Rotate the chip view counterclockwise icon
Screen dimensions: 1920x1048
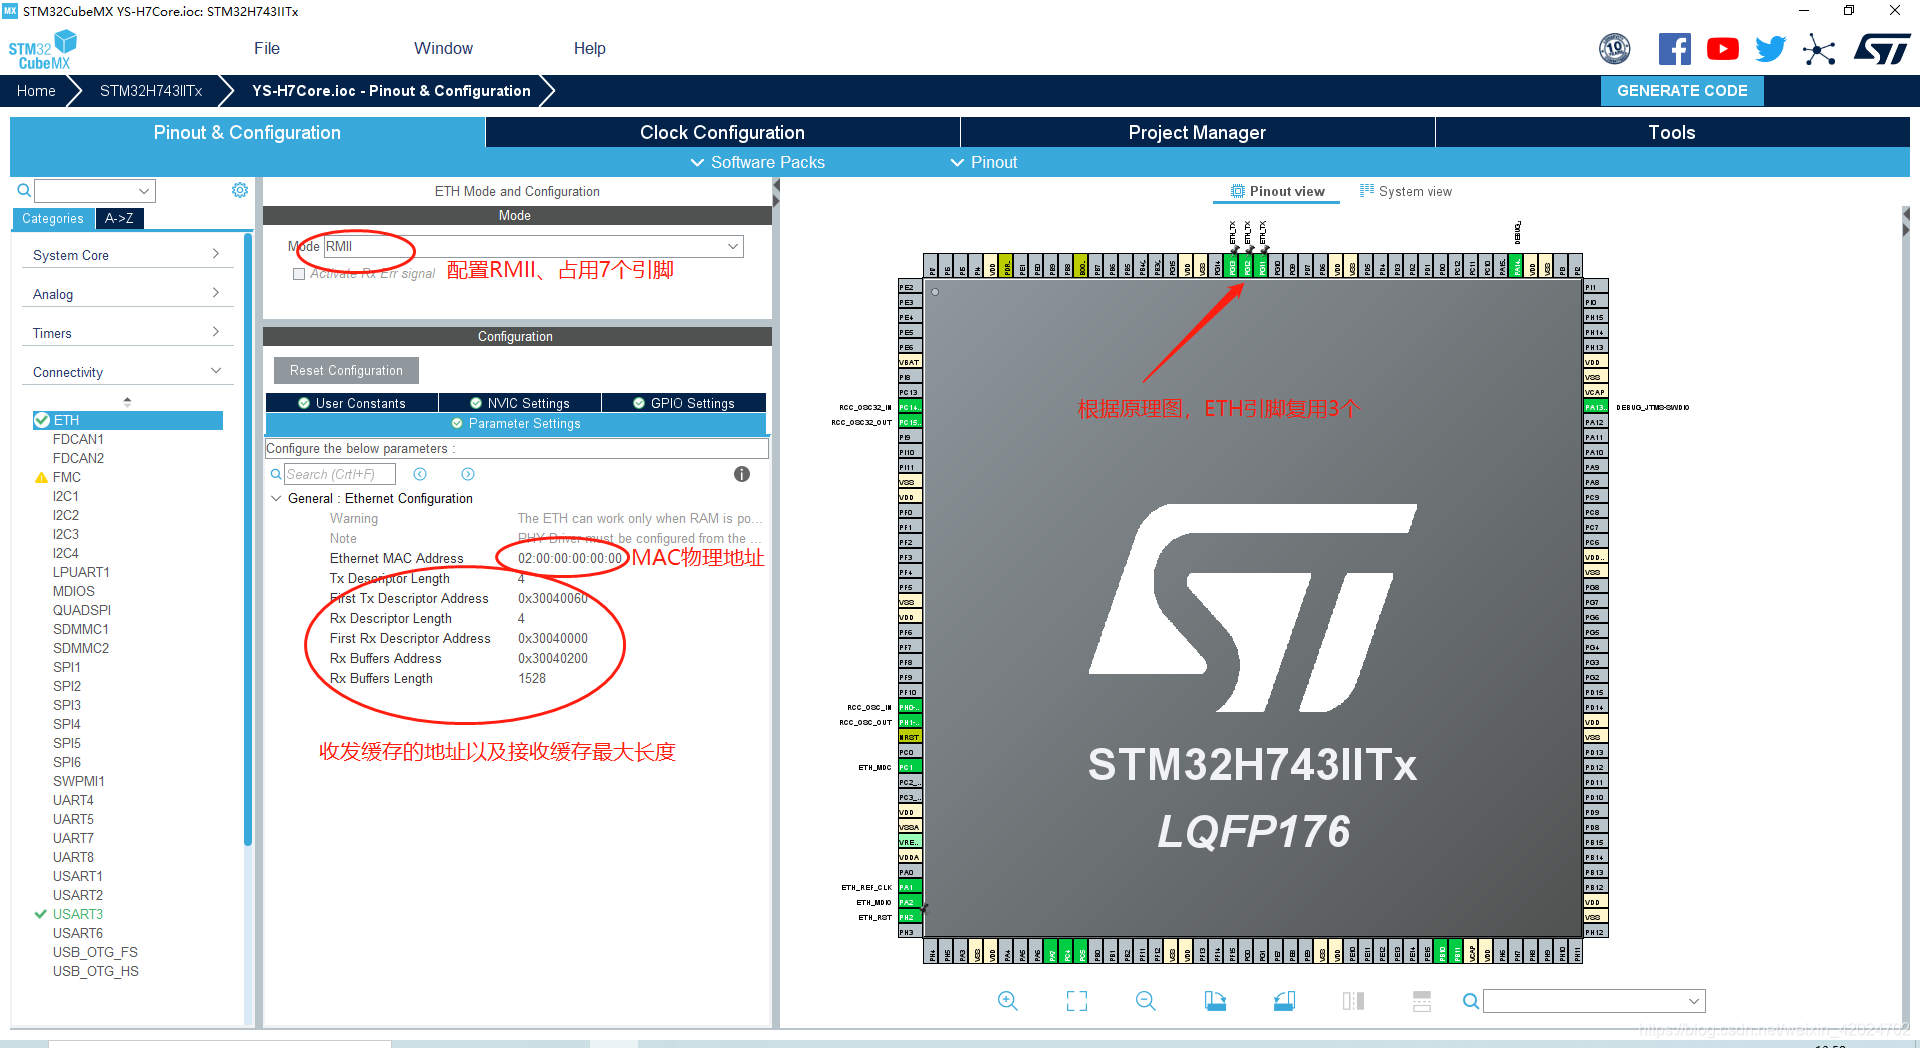[1284, 1001]
